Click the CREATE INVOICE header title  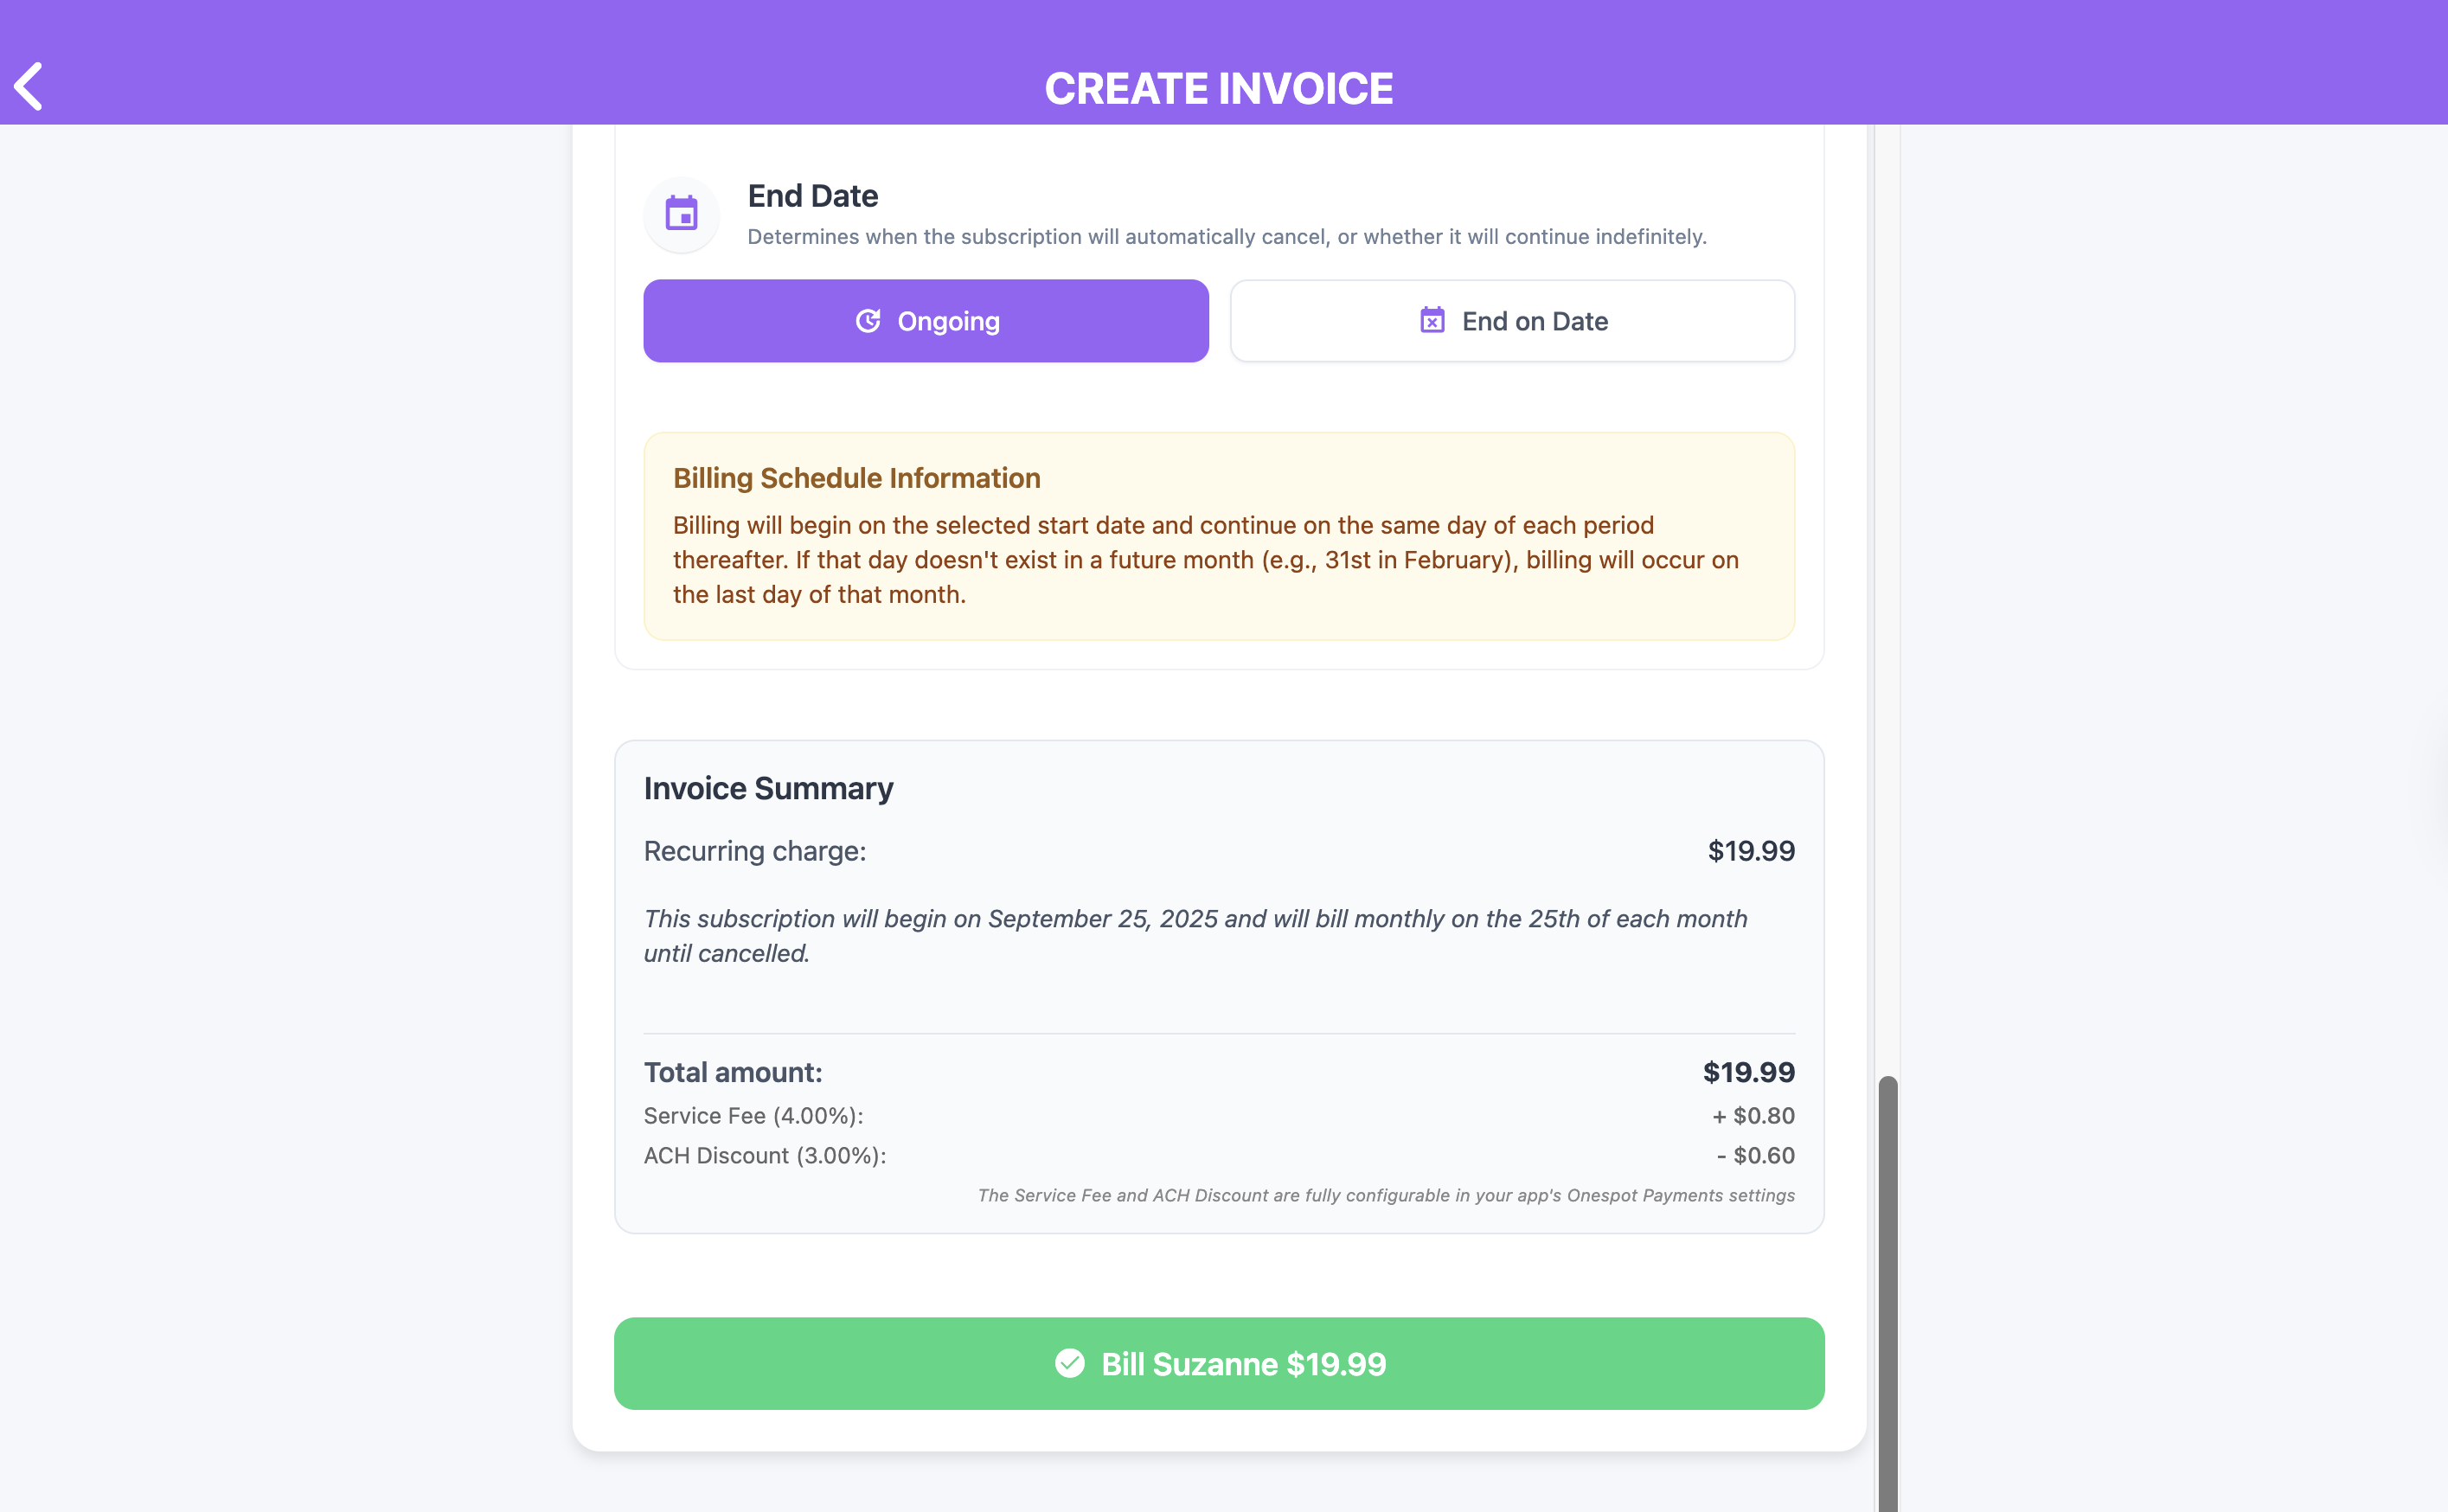click(x=1218, y=89)
